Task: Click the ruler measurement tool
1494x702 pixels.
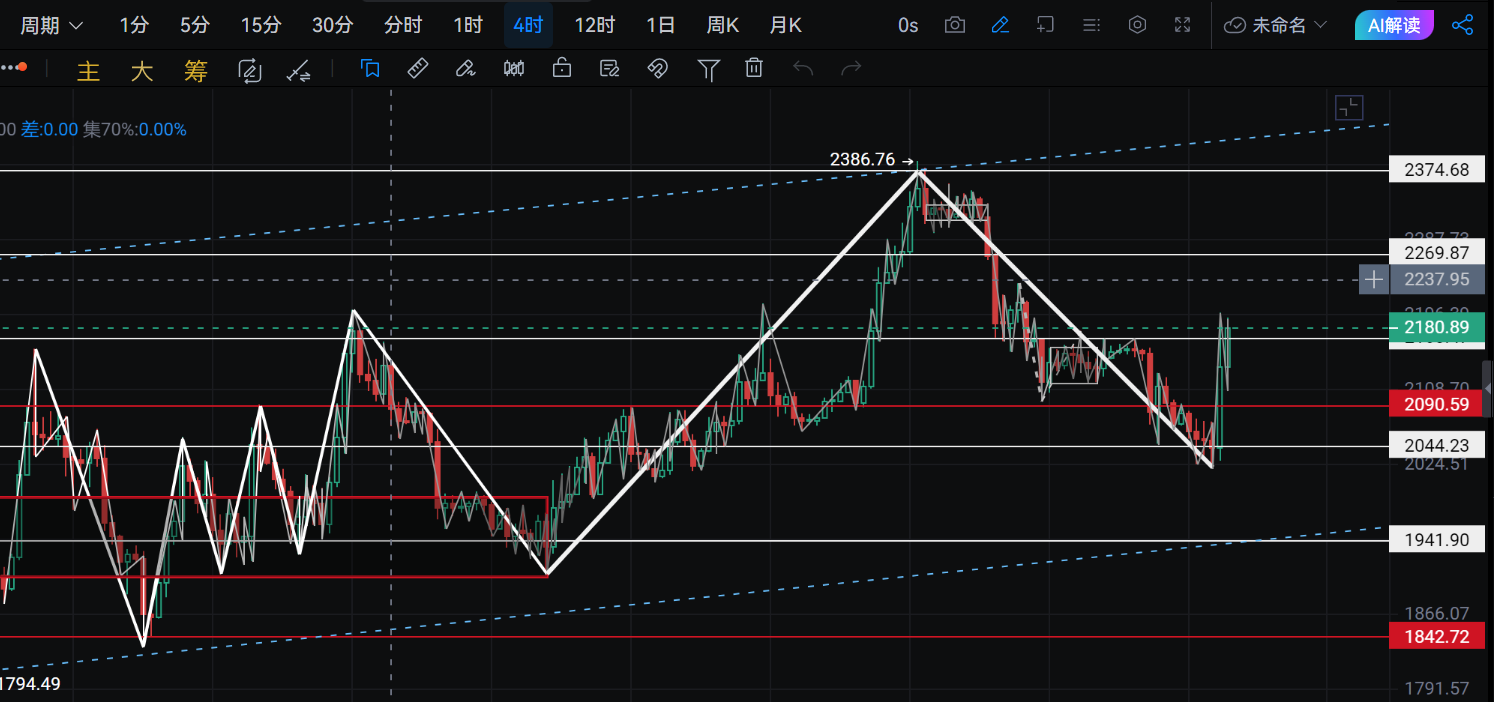Action: coord(418,69)
